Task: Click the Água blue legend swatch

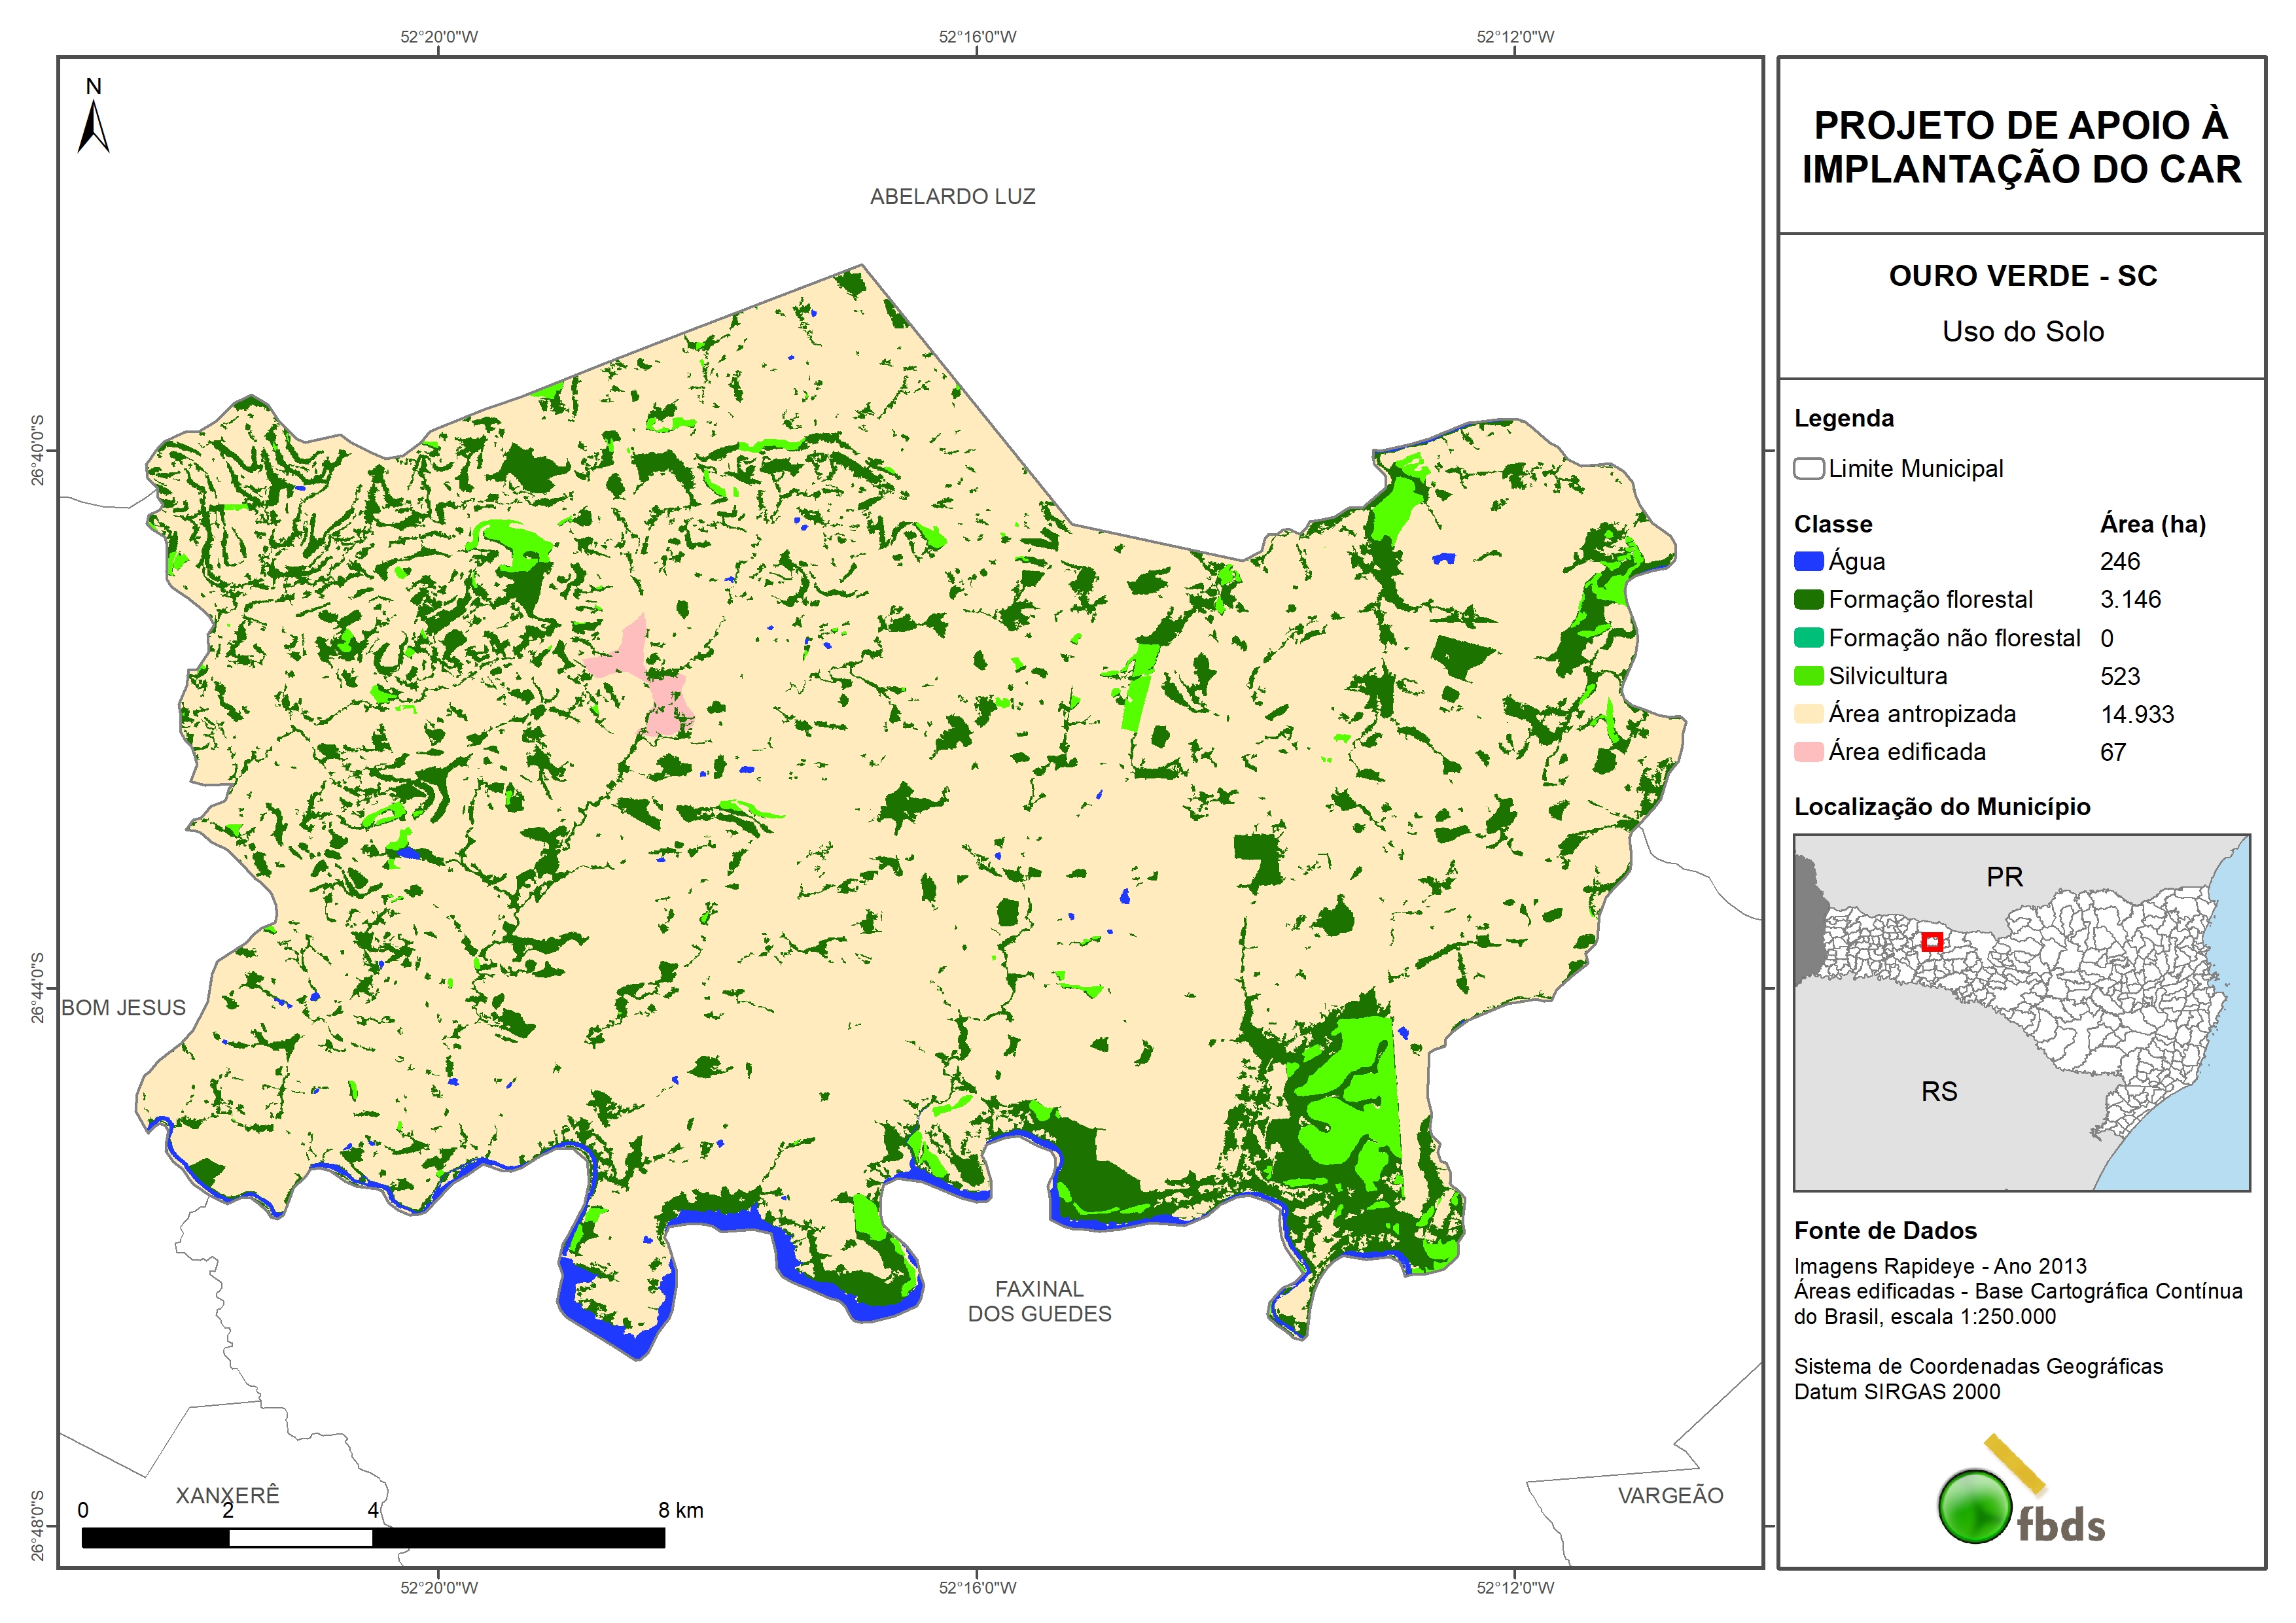Action: click(x=1808, y=562)
